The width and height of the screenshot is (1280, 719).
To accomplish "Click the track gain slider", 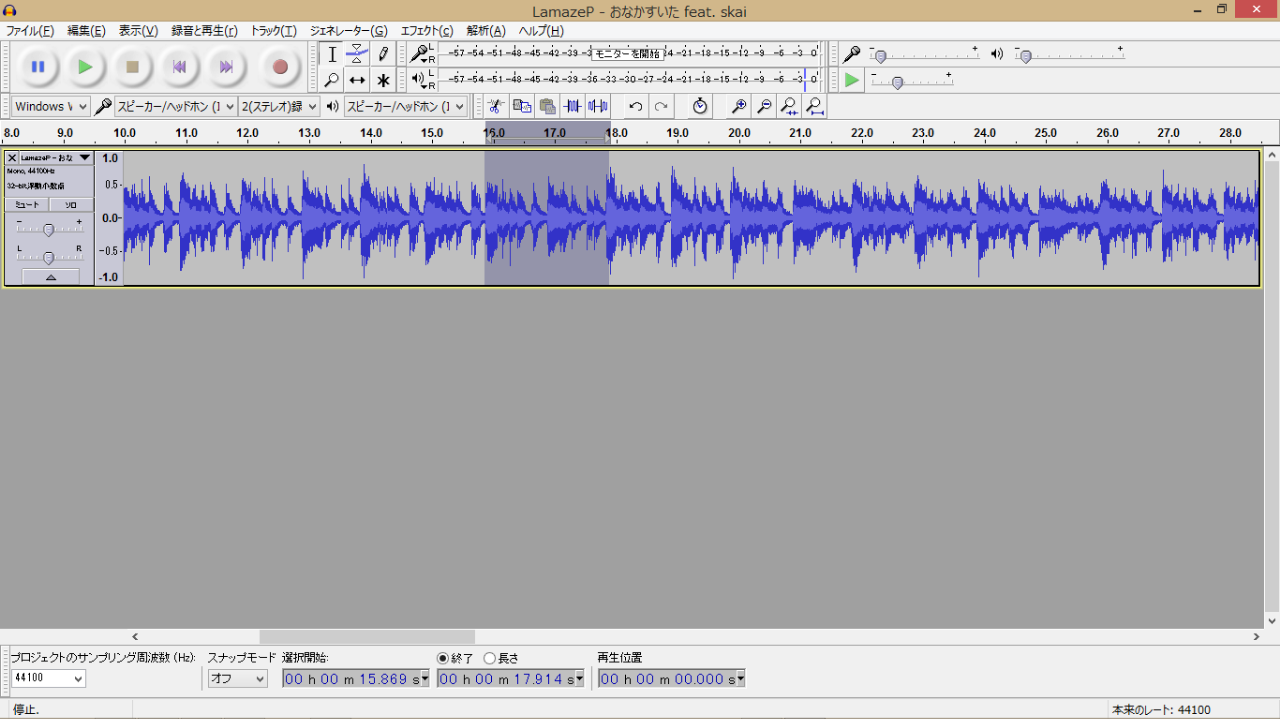I will pyautogui.click(x=48, y=230).
